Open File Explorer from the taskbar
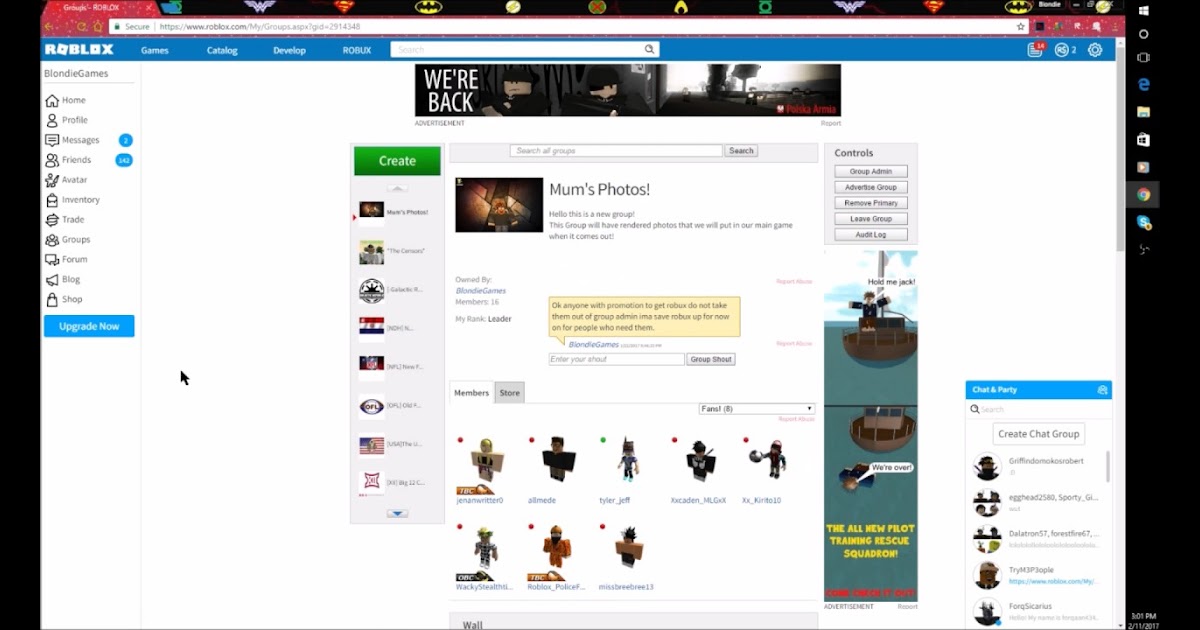This screenshot has width=1200, height=630. [x=1144, y=112]
